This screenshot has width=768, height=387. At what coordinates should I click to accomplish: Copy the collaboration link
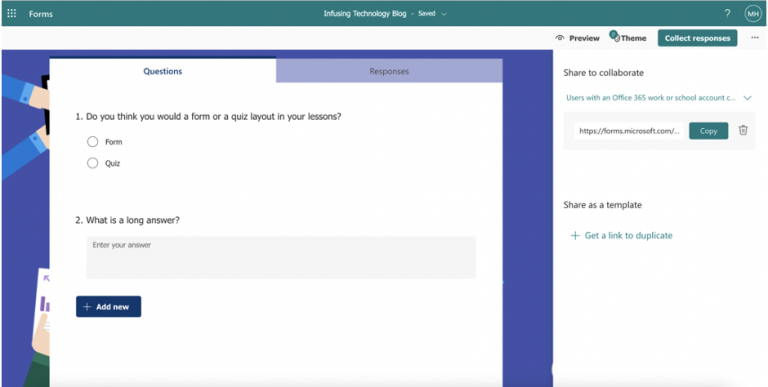[708, 131]
